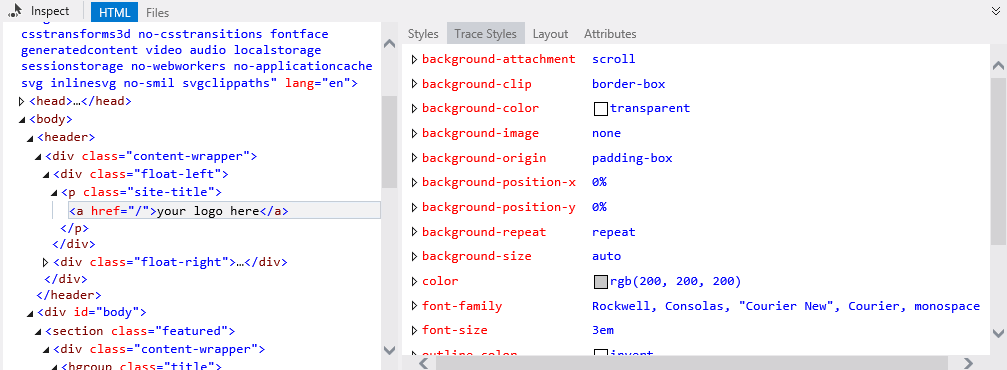
Task: Open the Files tab
Action: [x=157, y=12]
